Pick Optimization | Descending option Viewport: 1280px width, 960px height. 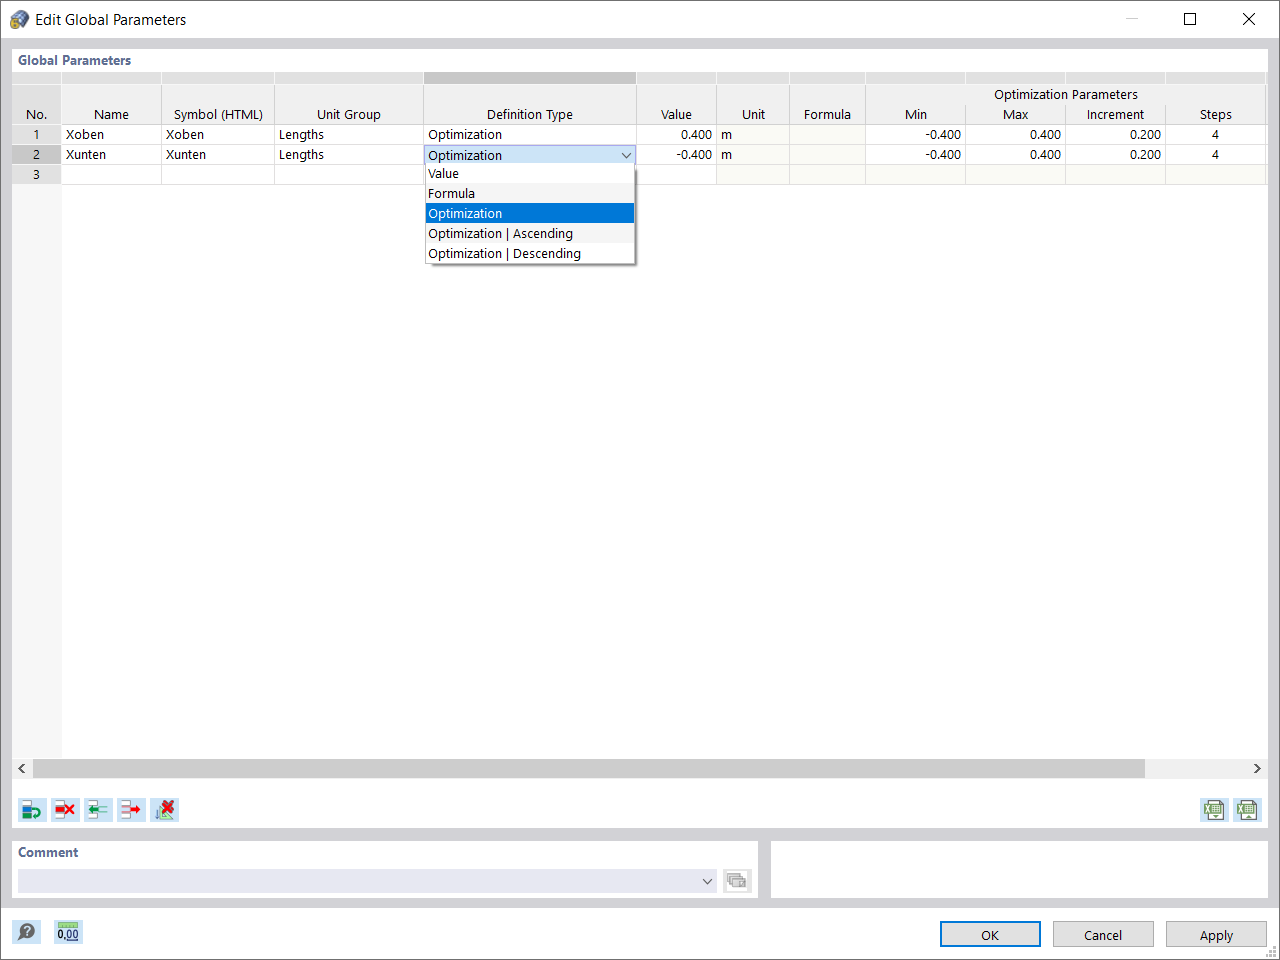530,254
